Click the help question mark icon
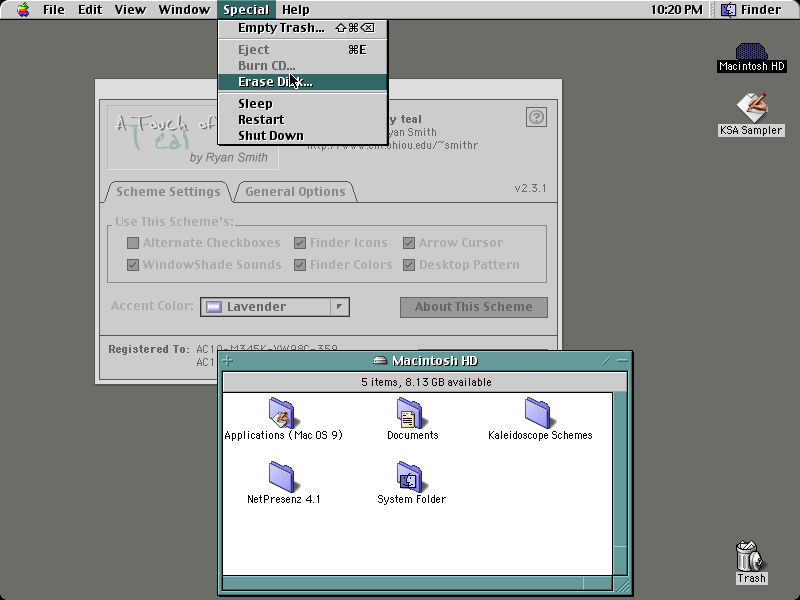The image size is (800, 600). 536,117
